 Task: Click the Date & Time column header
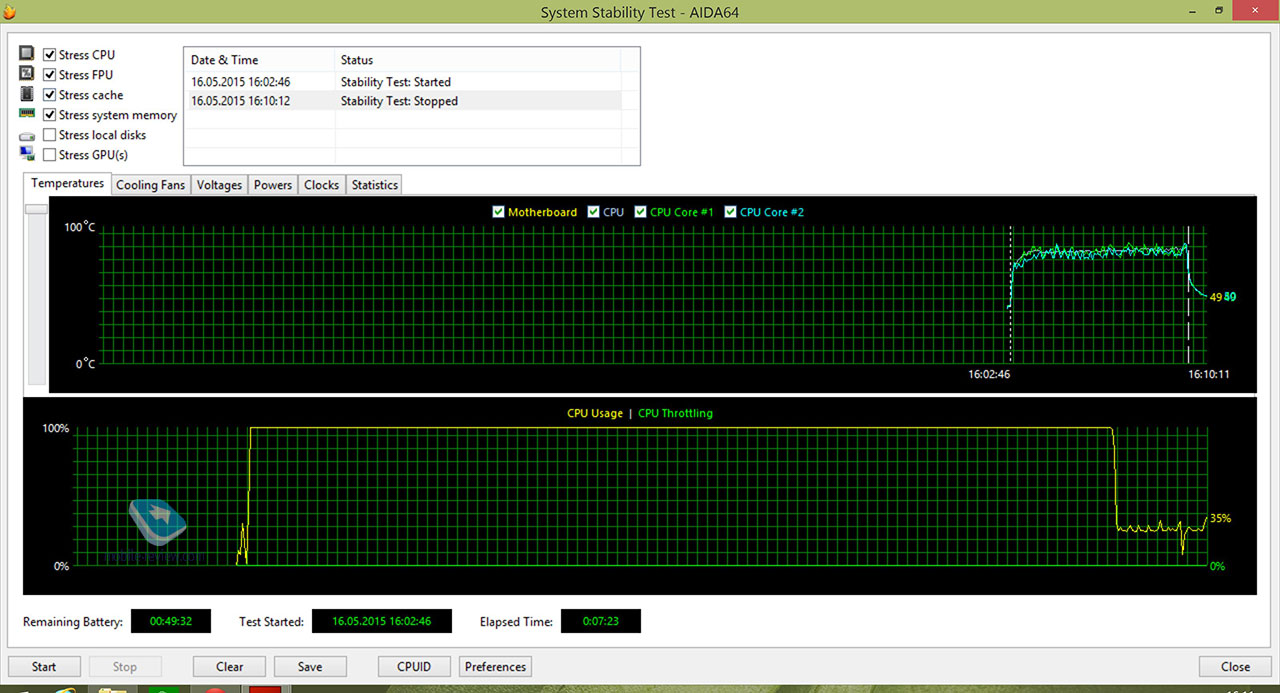(x=259, y=60)
